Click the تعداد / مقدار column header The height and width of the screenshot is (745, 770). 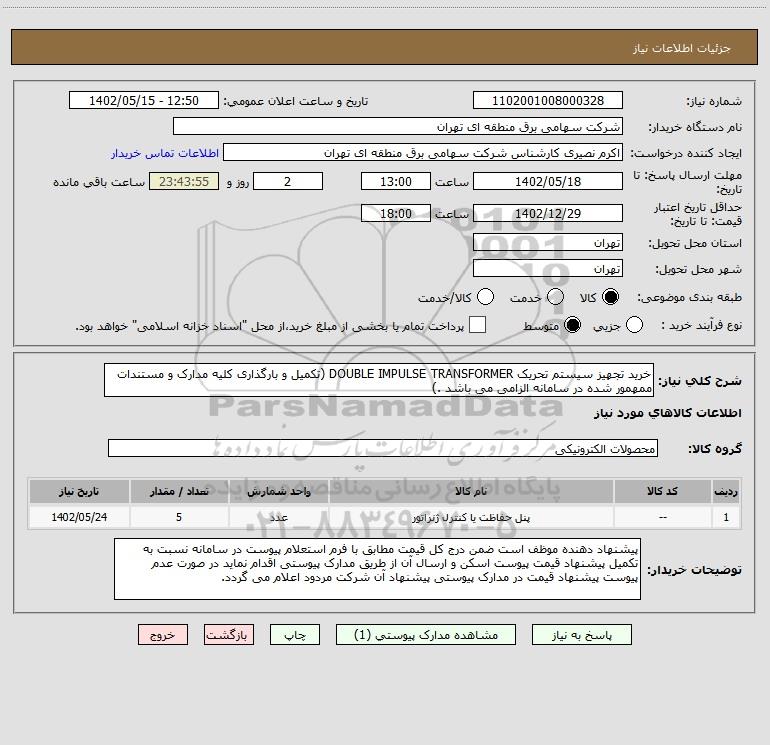click(179, 491)
